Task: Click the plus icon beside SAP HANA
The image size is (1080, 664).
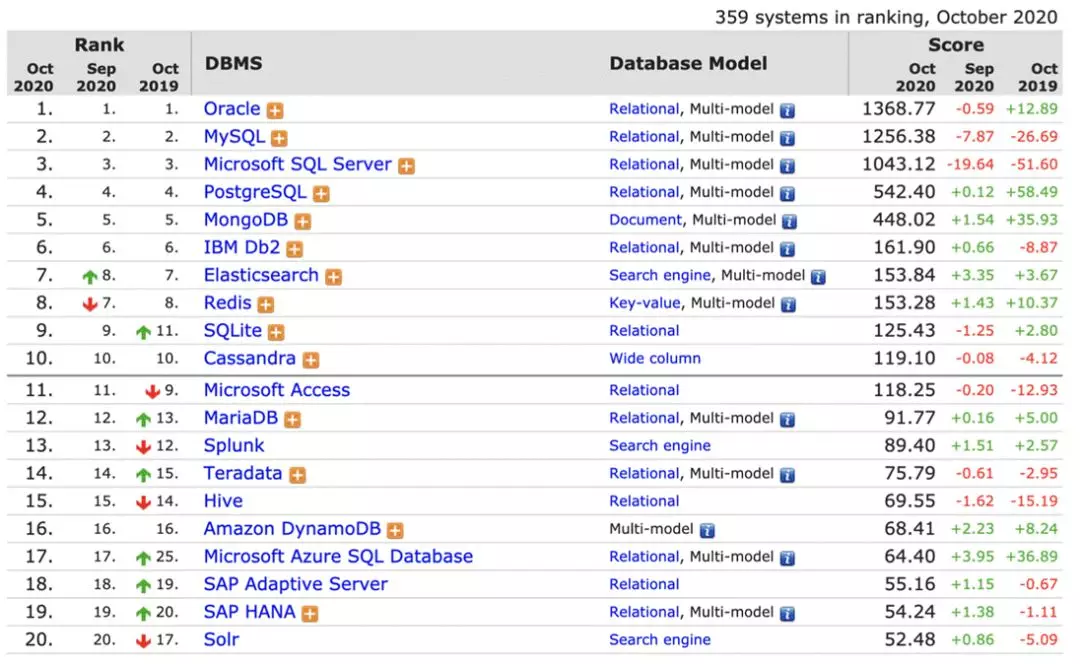Action: pyautogui.click(x=310, y=613)
